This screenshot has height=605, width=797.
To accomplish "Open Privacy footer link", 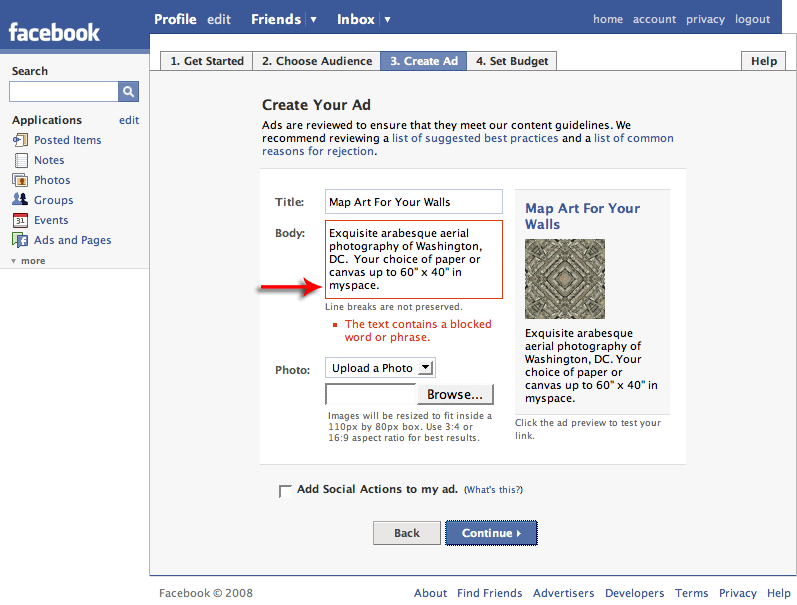I will pos(738,593).
